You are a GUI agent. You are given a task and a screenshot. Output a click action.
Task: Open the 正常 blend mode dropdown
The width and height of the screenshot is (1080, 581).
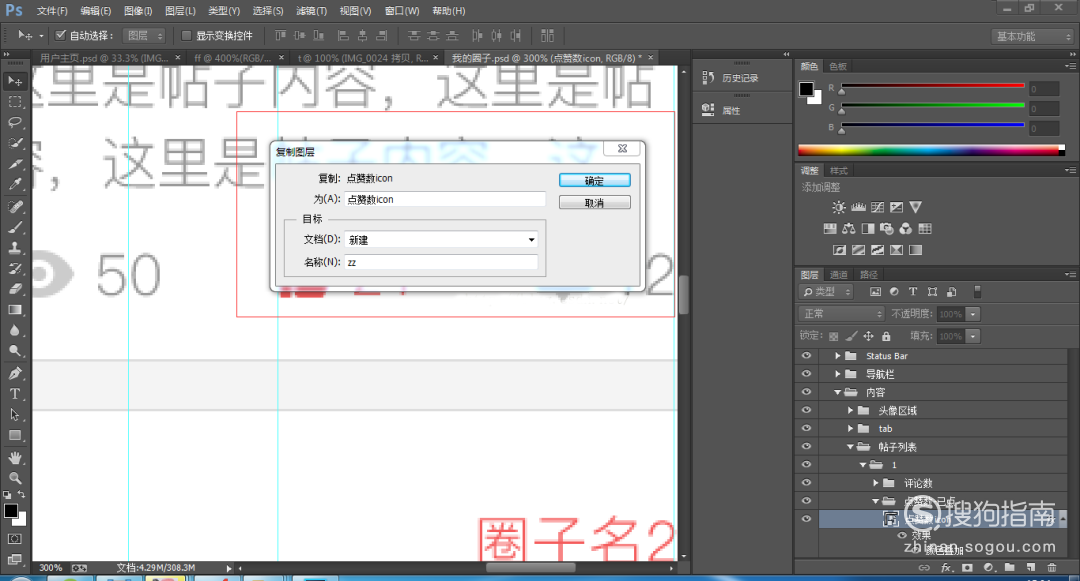[842, 313]
